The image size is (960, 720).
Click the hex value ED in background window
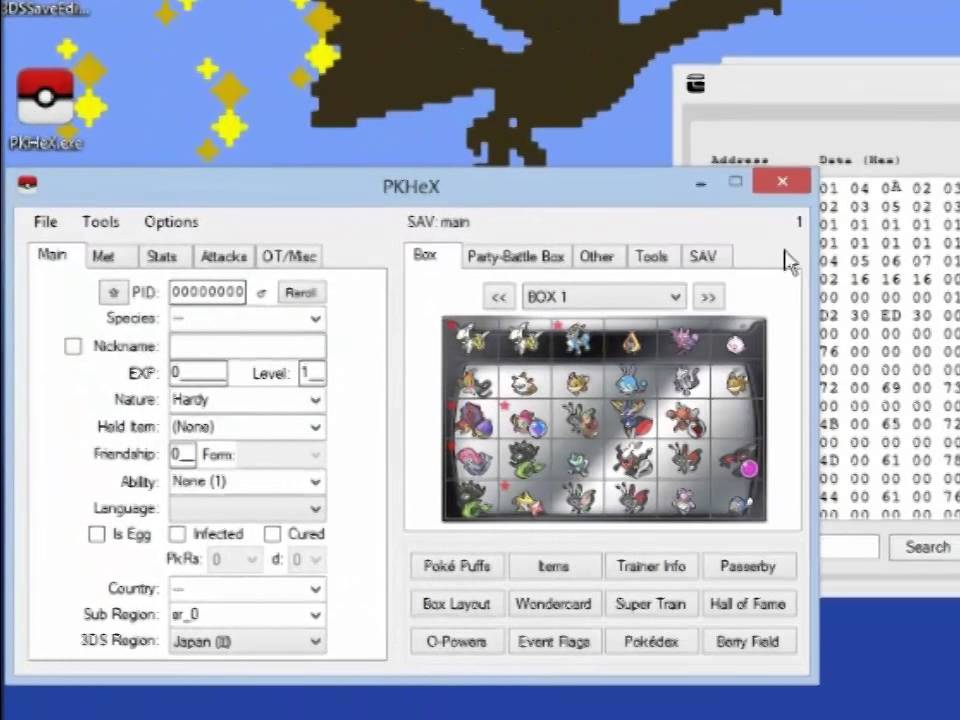click(x=890, y=315)
